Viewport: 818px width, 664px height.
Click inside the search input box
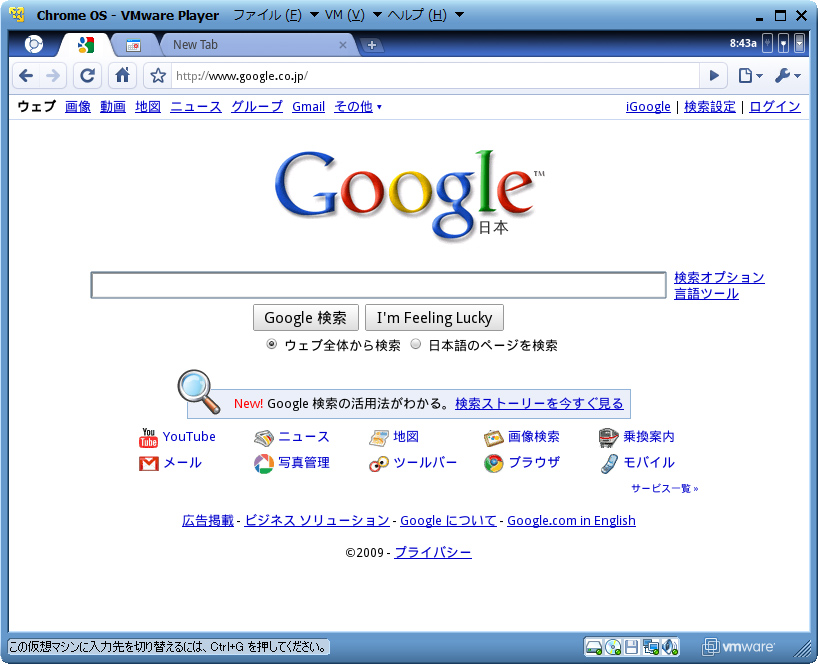click(x=378, y=285)
